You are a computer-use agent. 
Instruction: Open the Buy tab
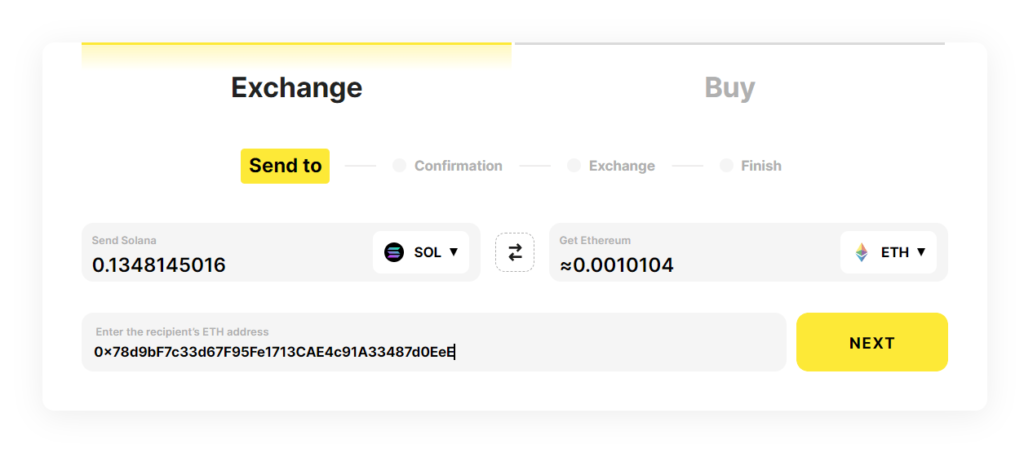tap(729, 87)
